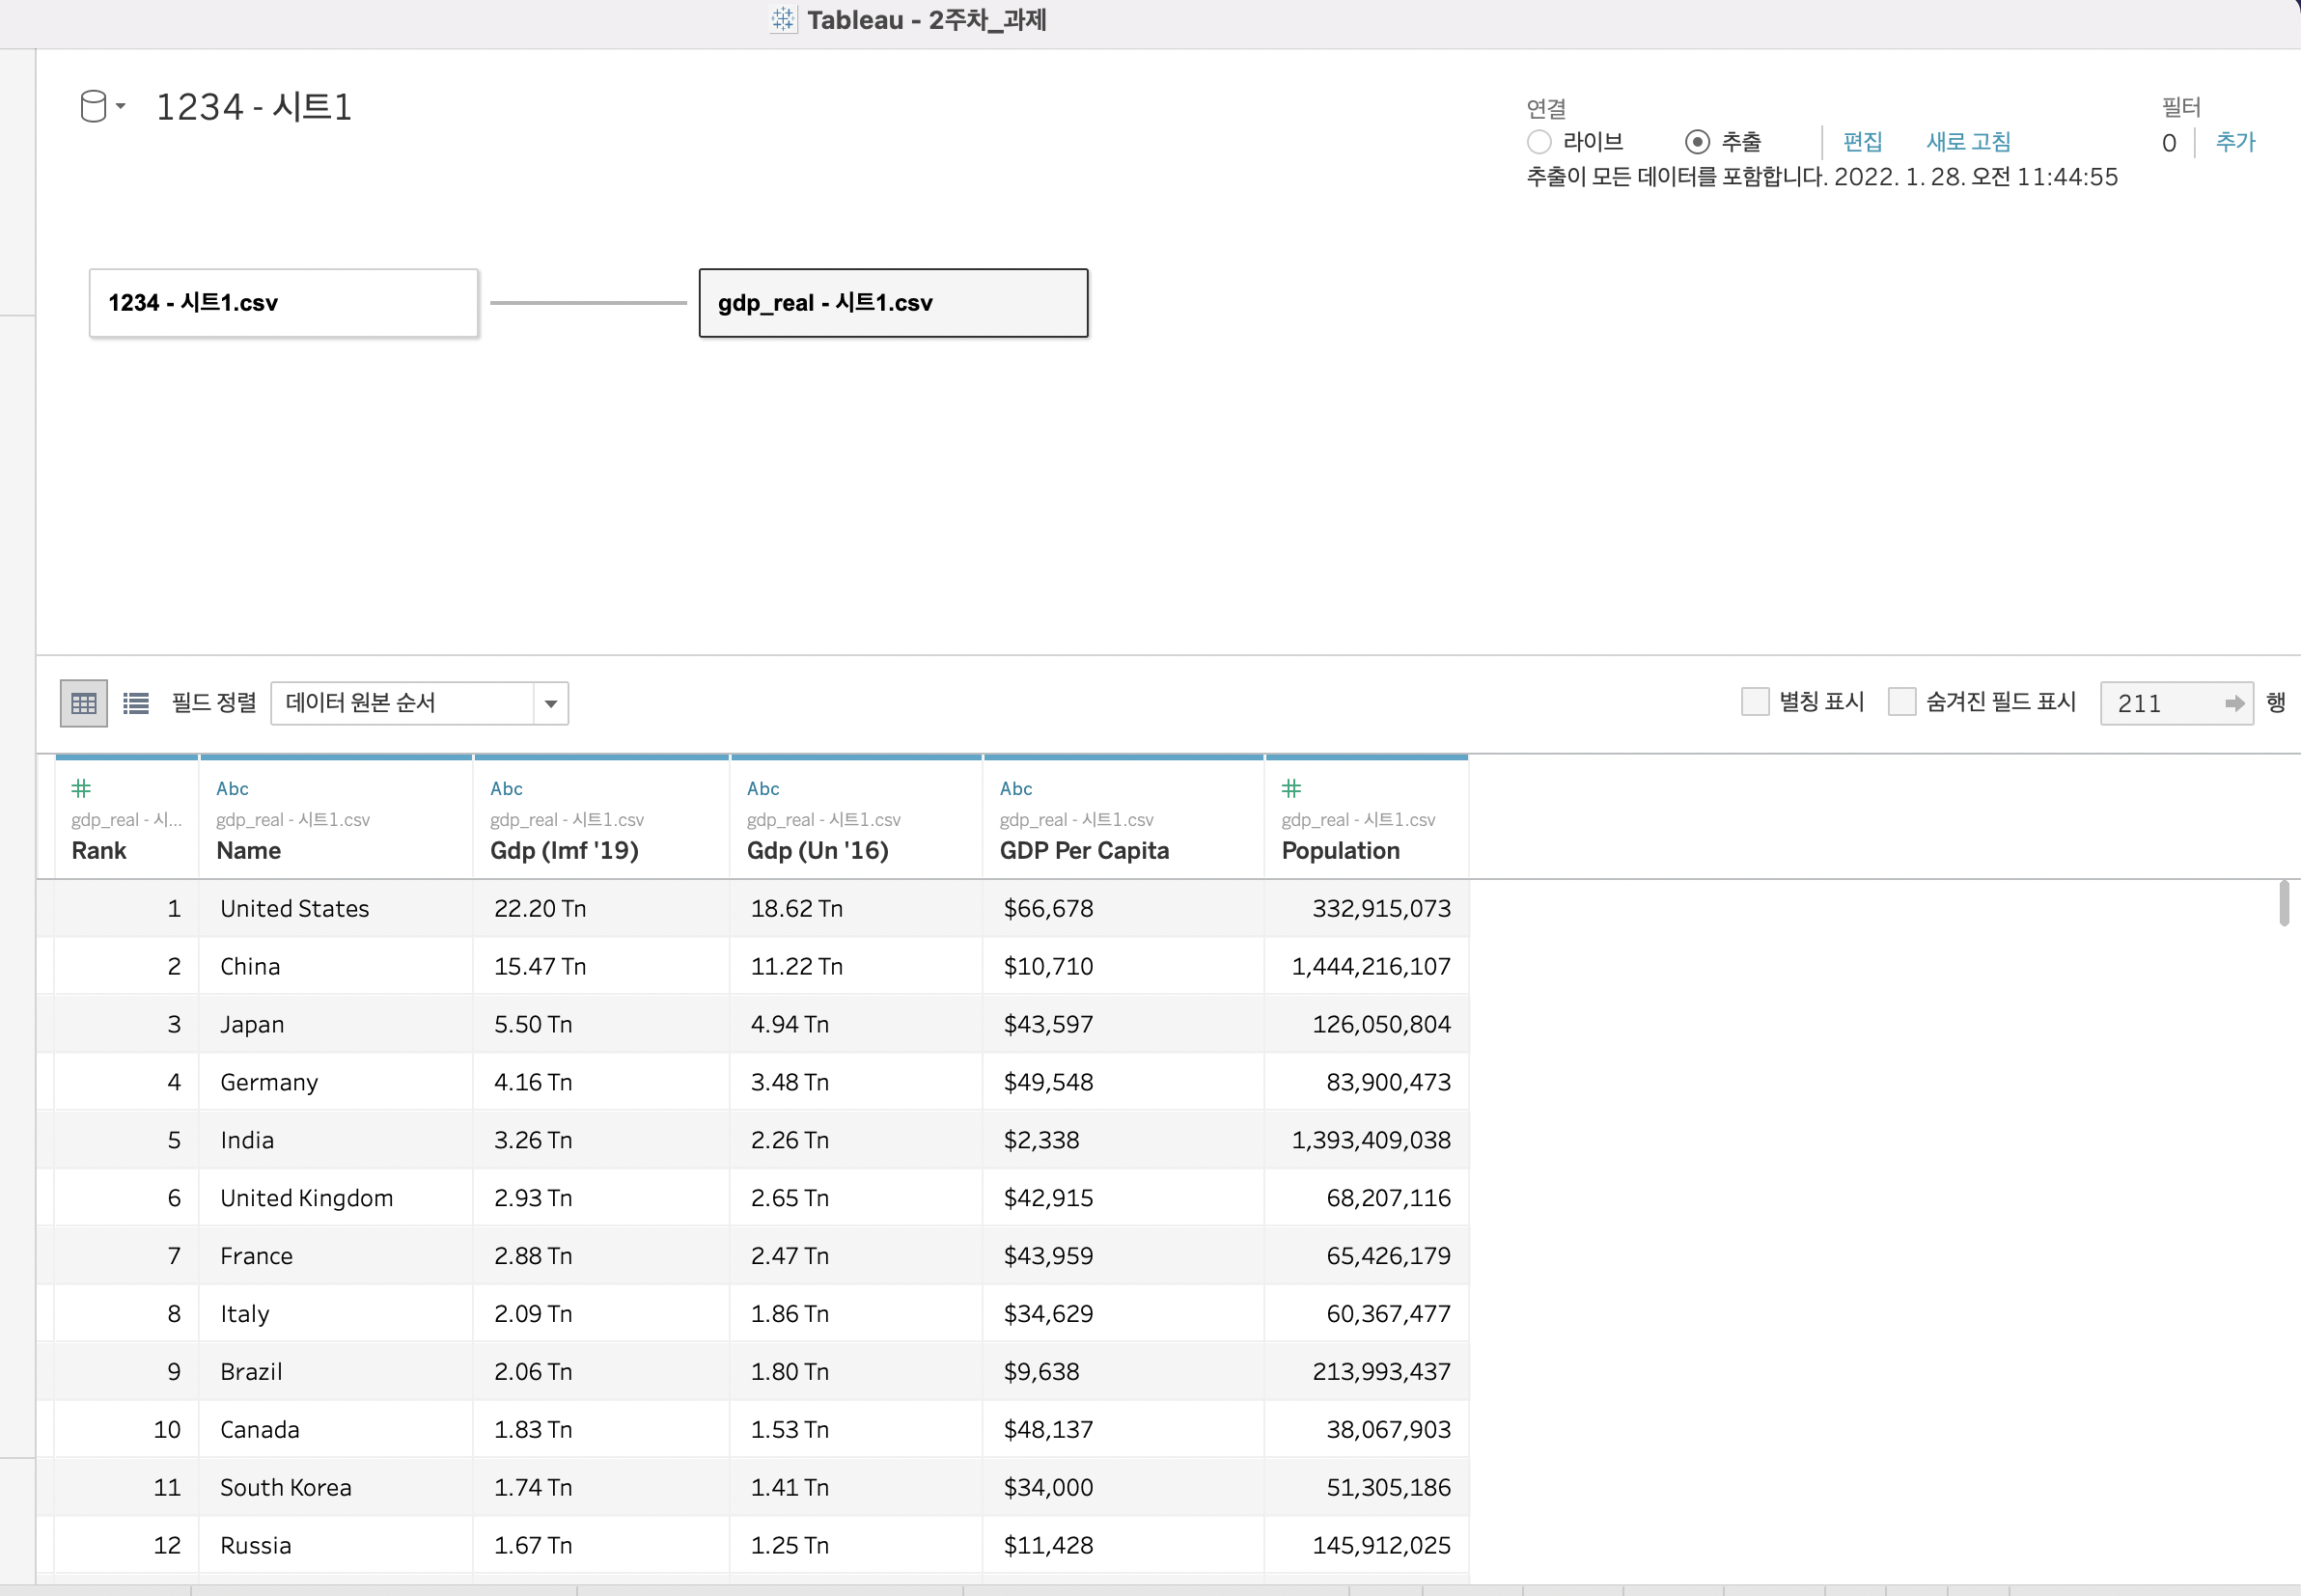Click the 편집 extract edit link
The height and width of the screenshot is (1596, 2301).
point(1862,142)
